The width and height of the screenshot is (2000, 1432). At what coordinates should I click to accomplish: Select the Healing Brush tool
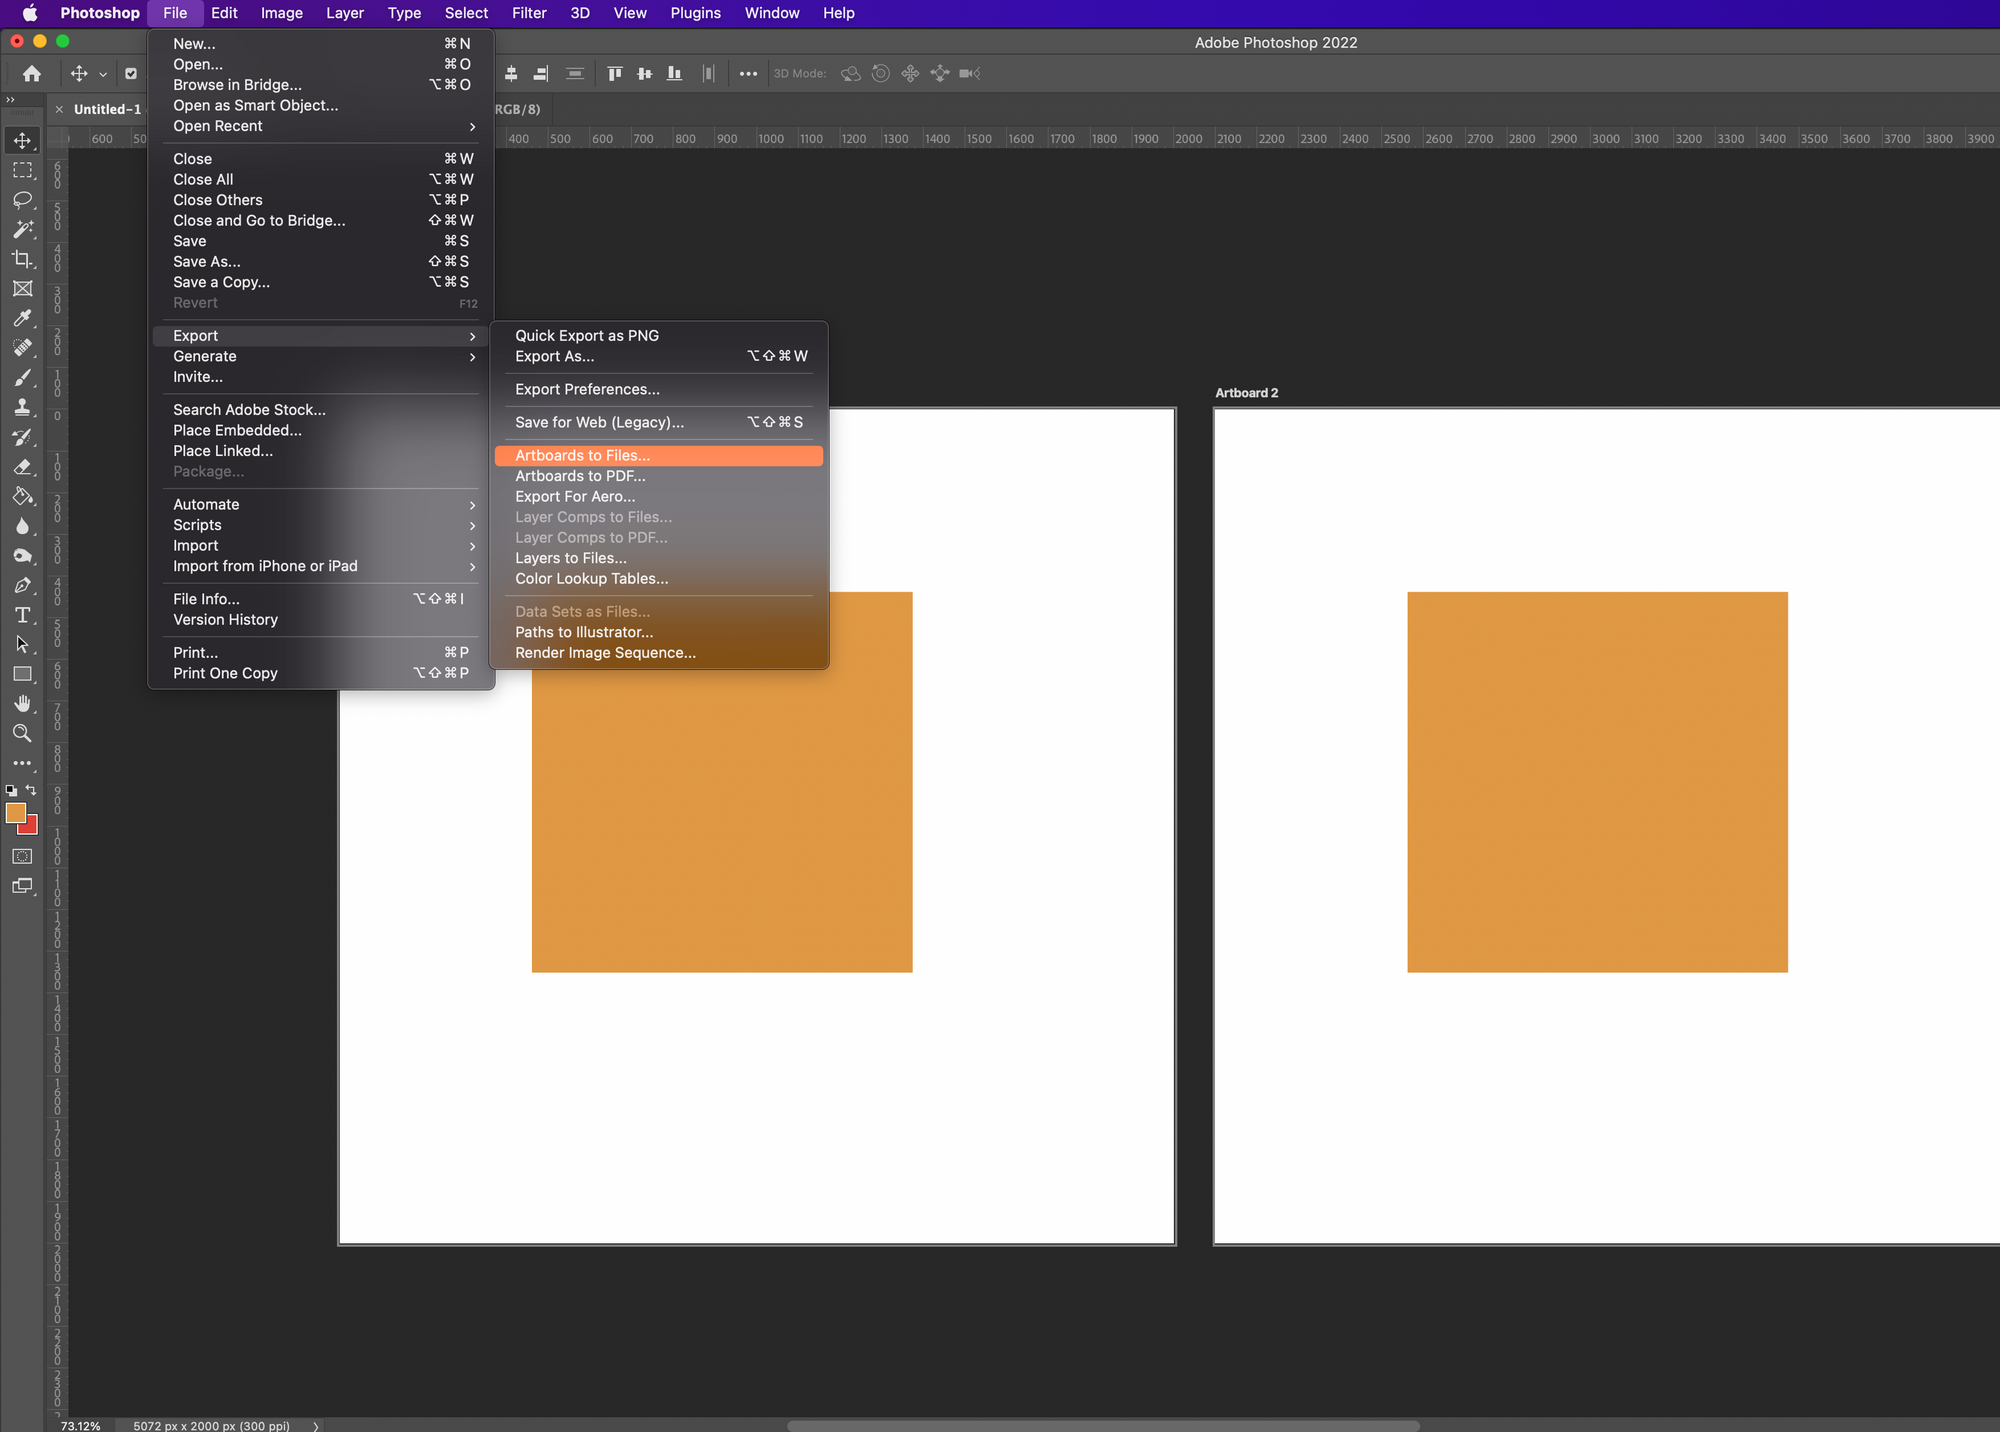point(22,348)
